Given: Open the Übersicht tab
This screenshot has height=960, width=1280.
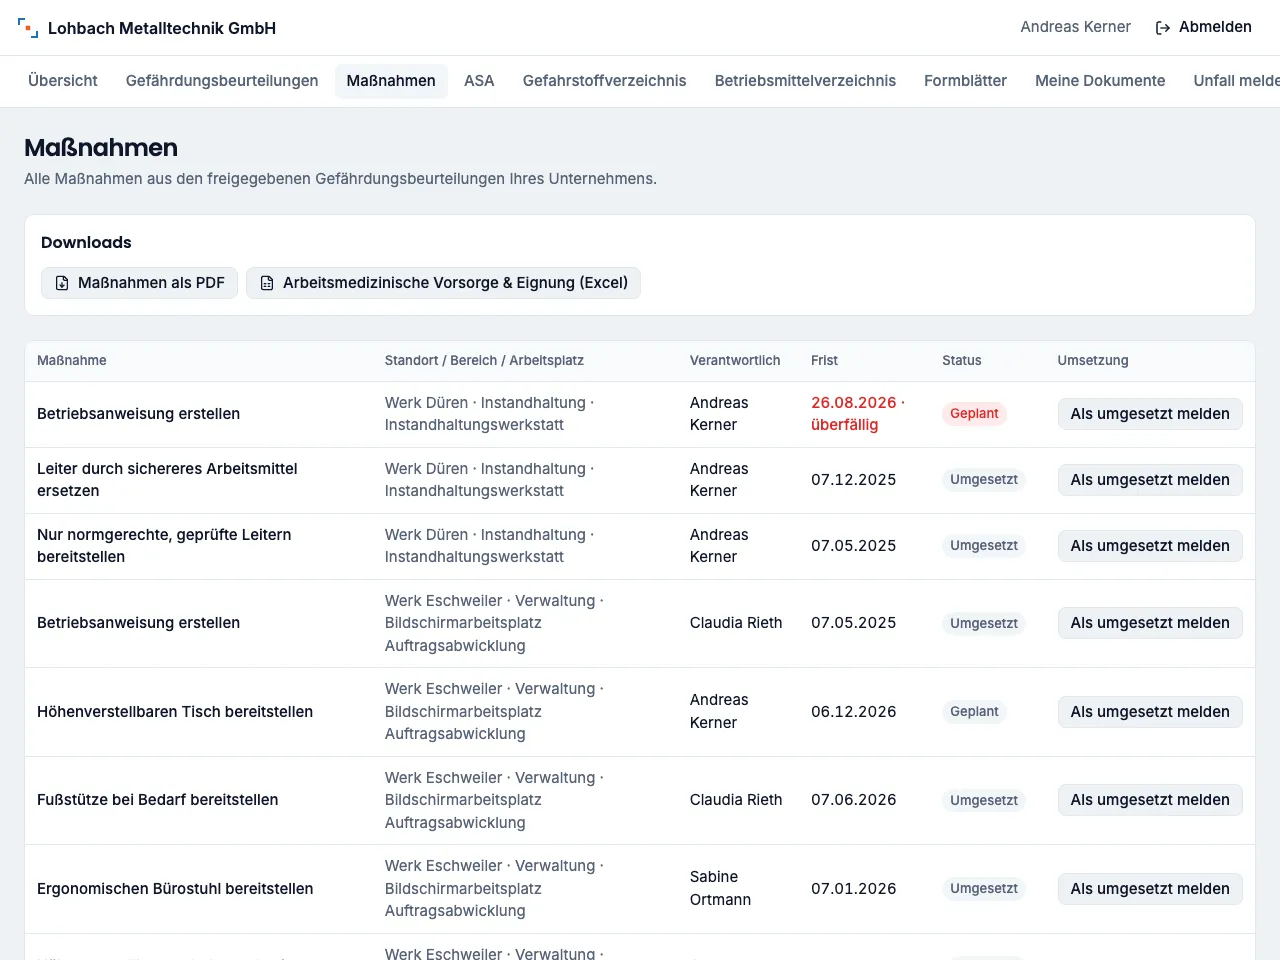Looking at the screenshot, I should coord(63,81).
